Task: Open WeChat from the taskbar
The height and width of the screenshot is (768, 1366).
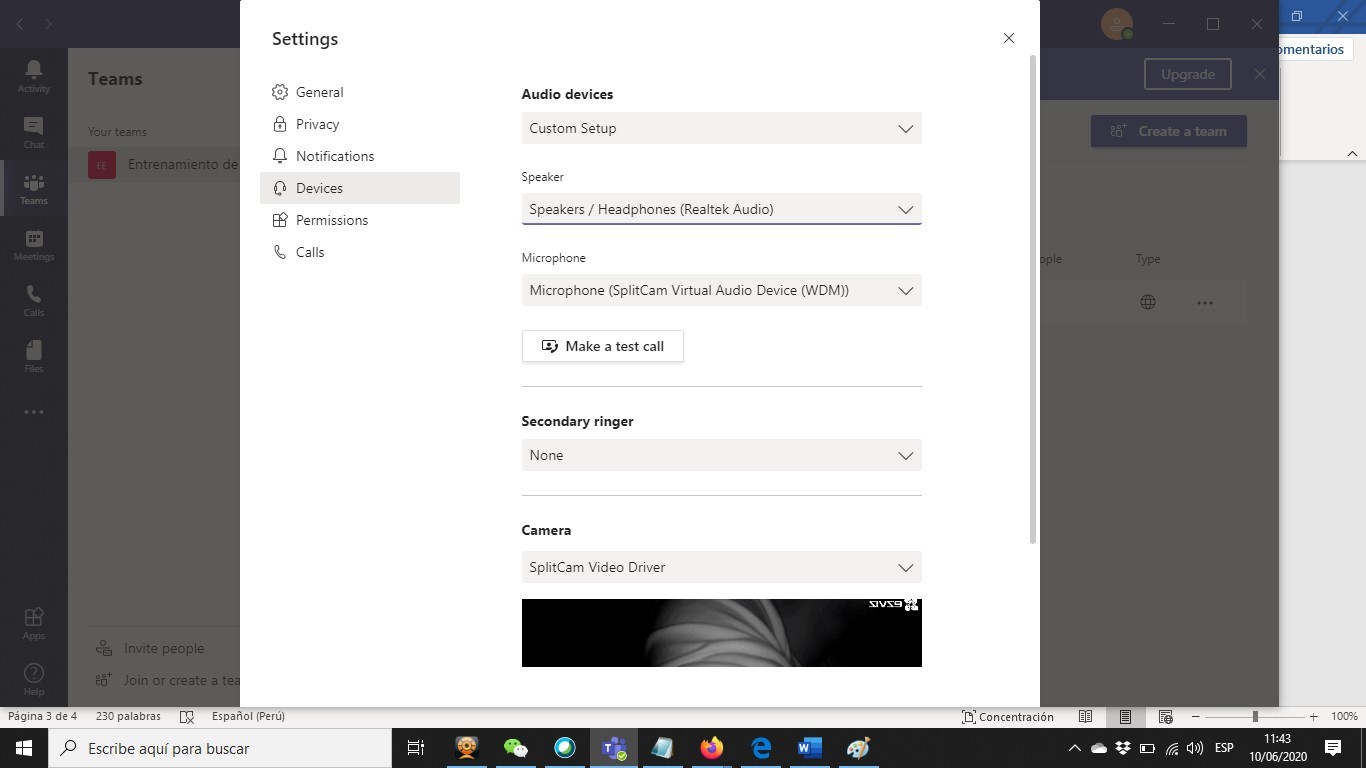Action: point(515,748)
